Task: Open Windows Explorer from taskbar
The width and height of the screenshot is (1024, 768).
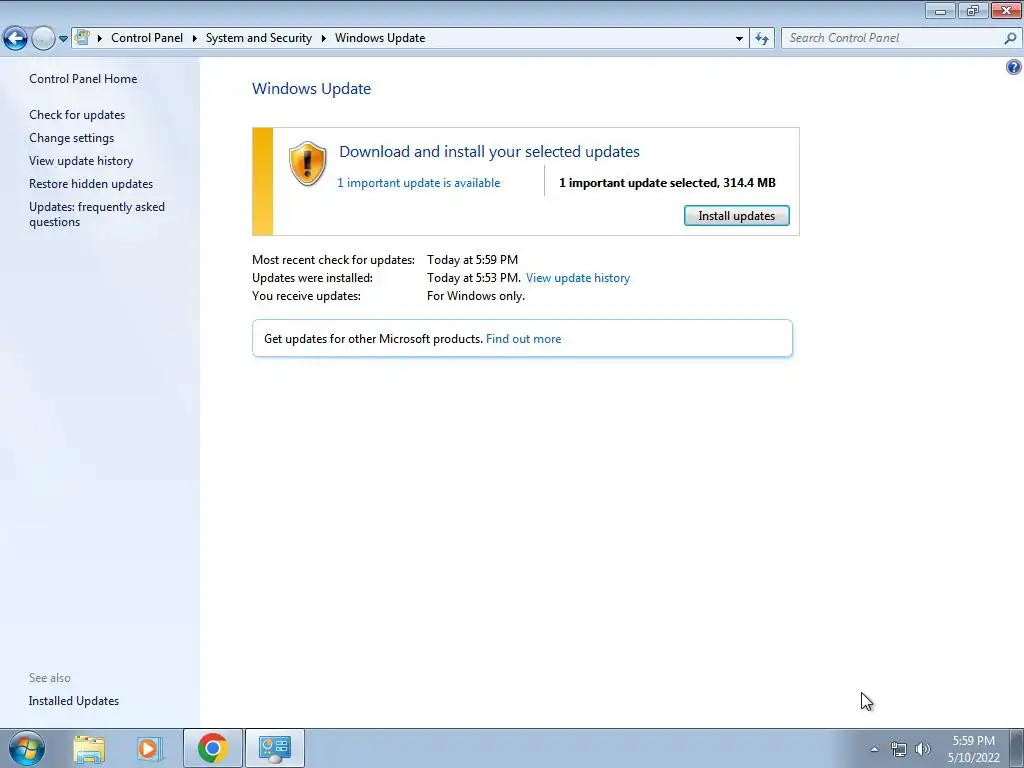Action: pos(89,748)
